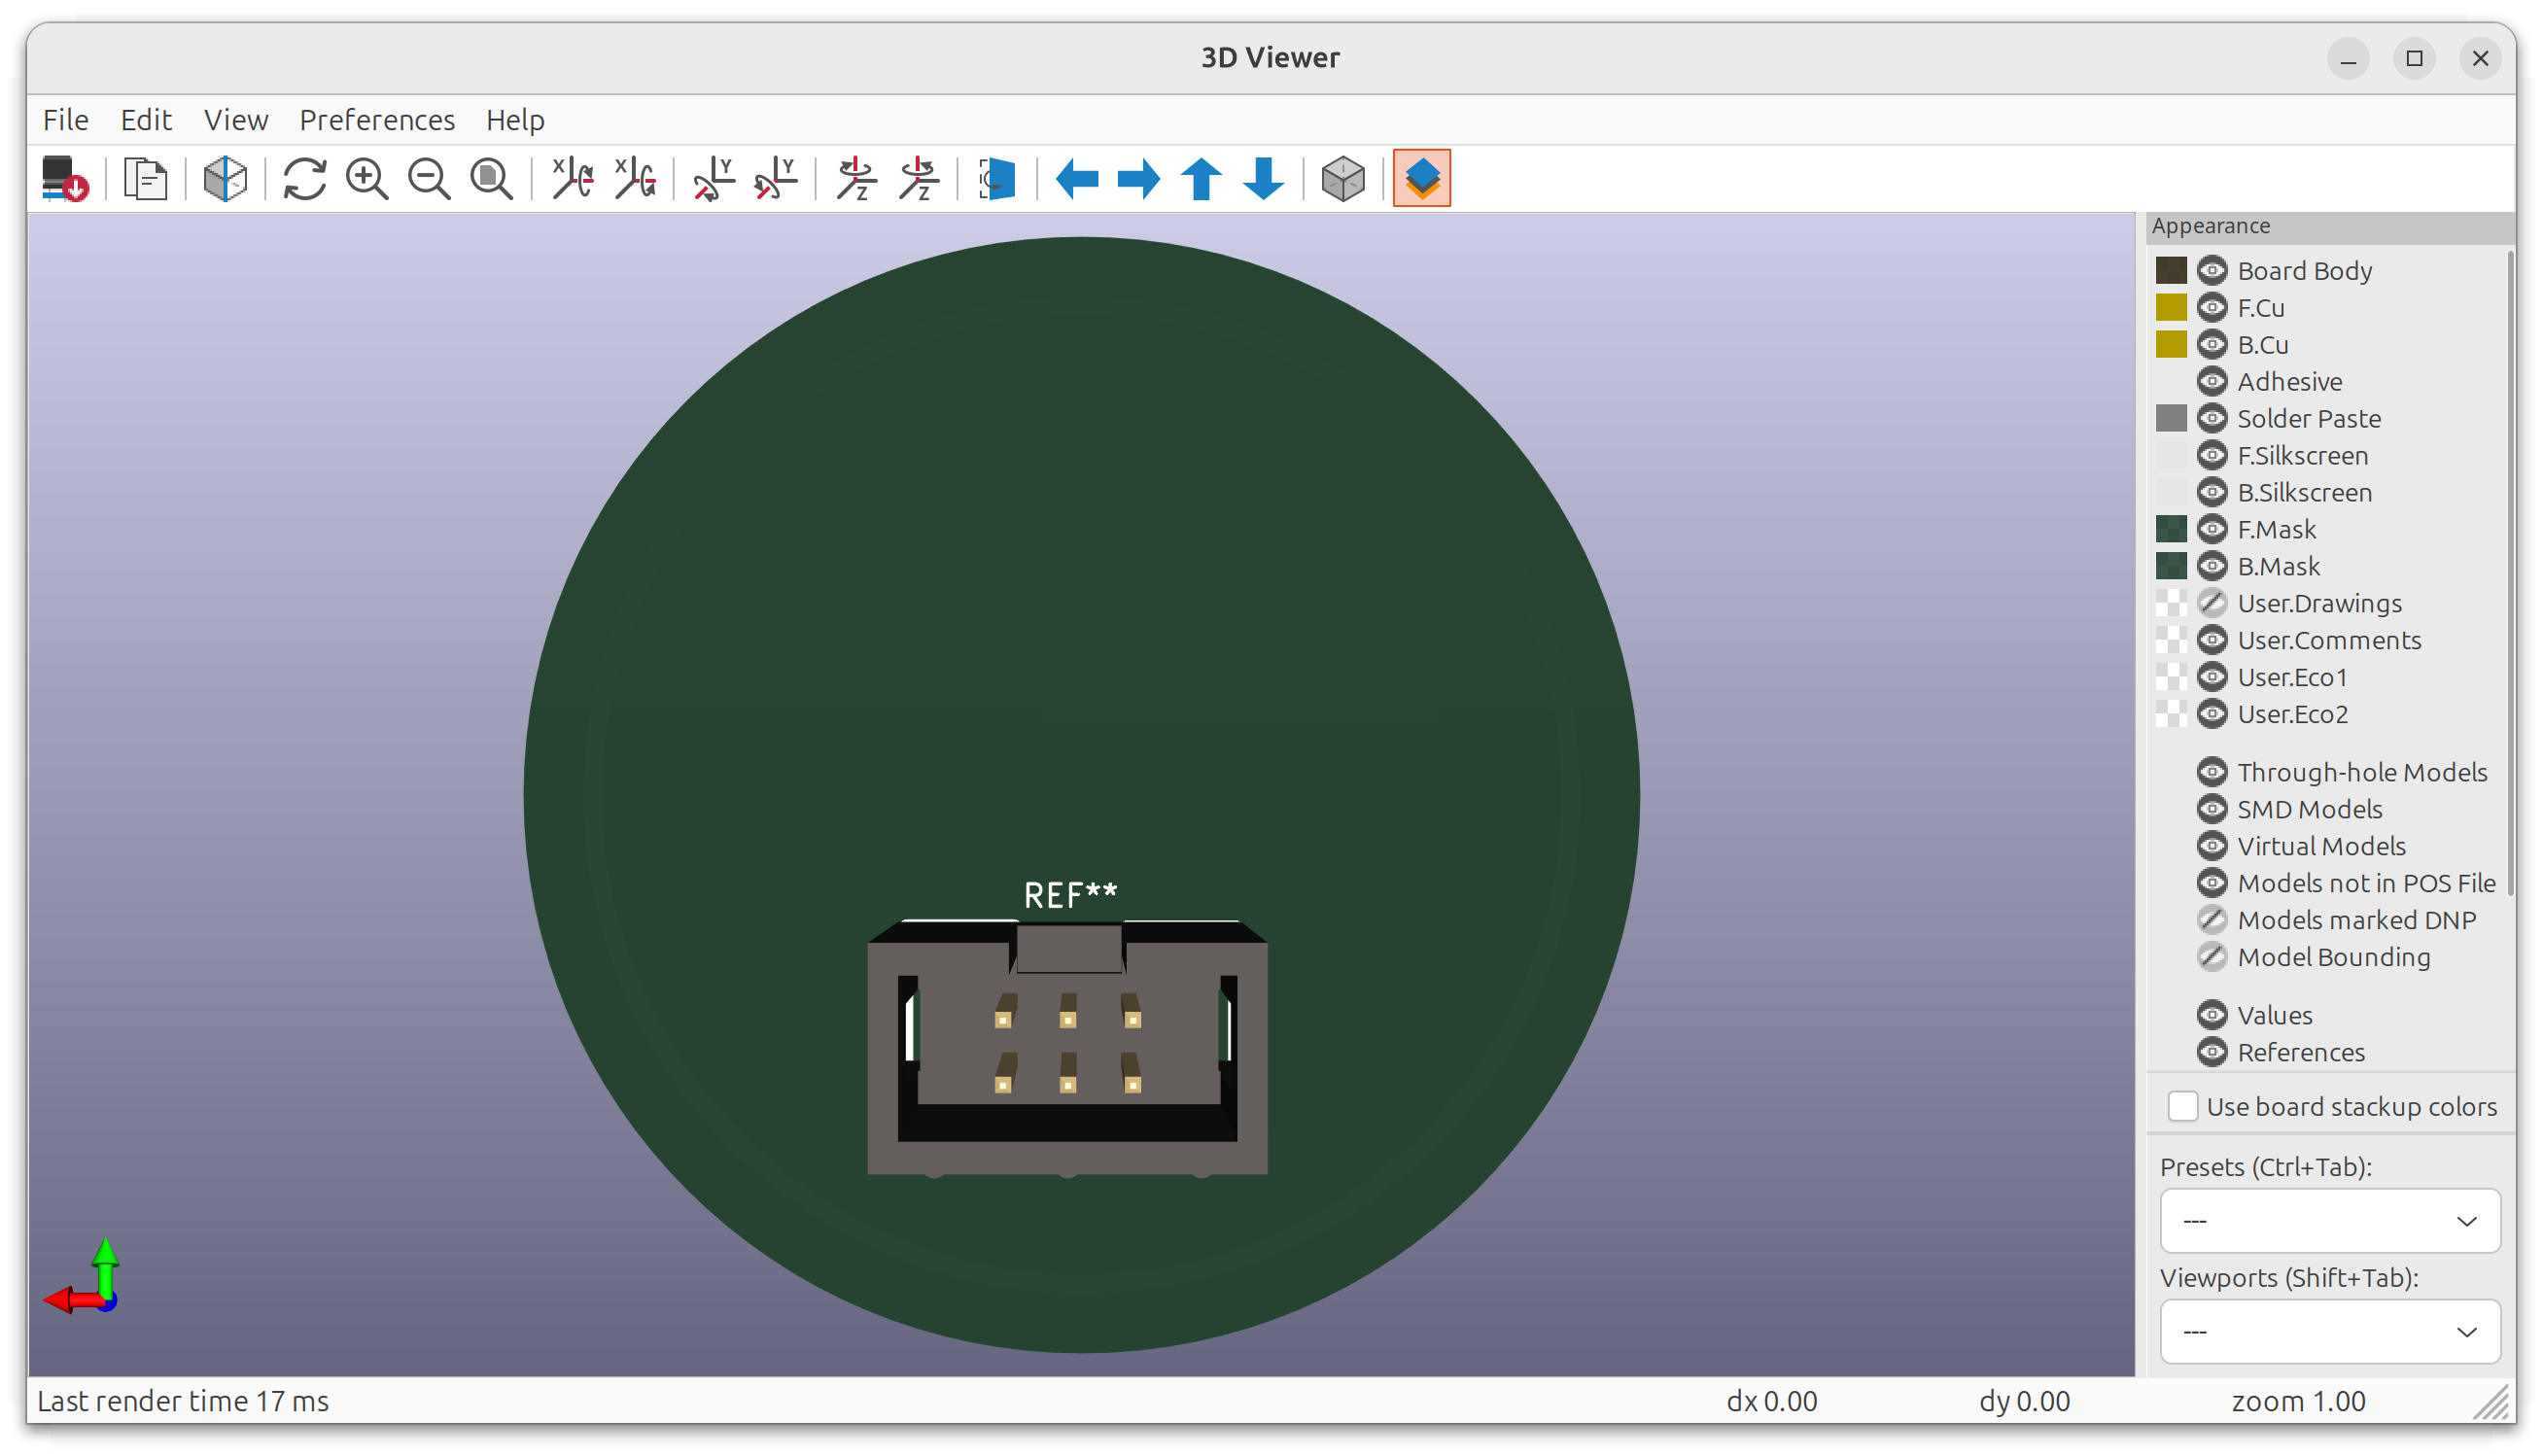The image size is (2543, 1456).
Task: Click the Board Body color swatch
Action: (2171, 271)
